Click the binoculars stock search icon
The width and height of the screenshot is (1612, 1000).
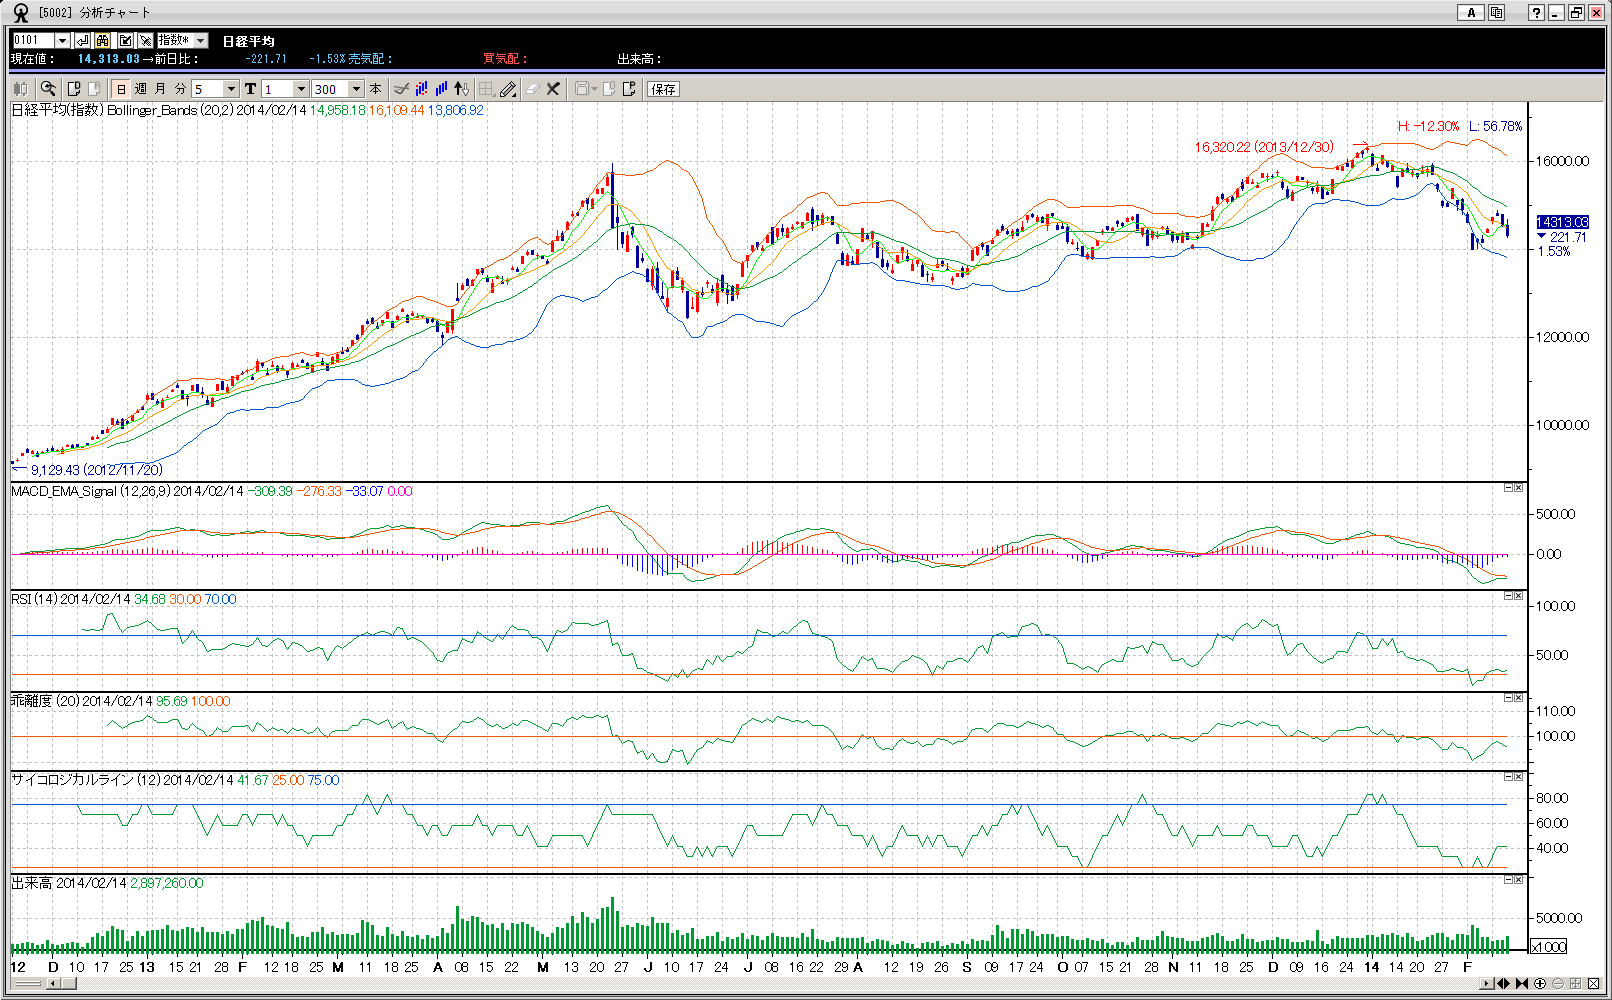[x=103, y=40]
